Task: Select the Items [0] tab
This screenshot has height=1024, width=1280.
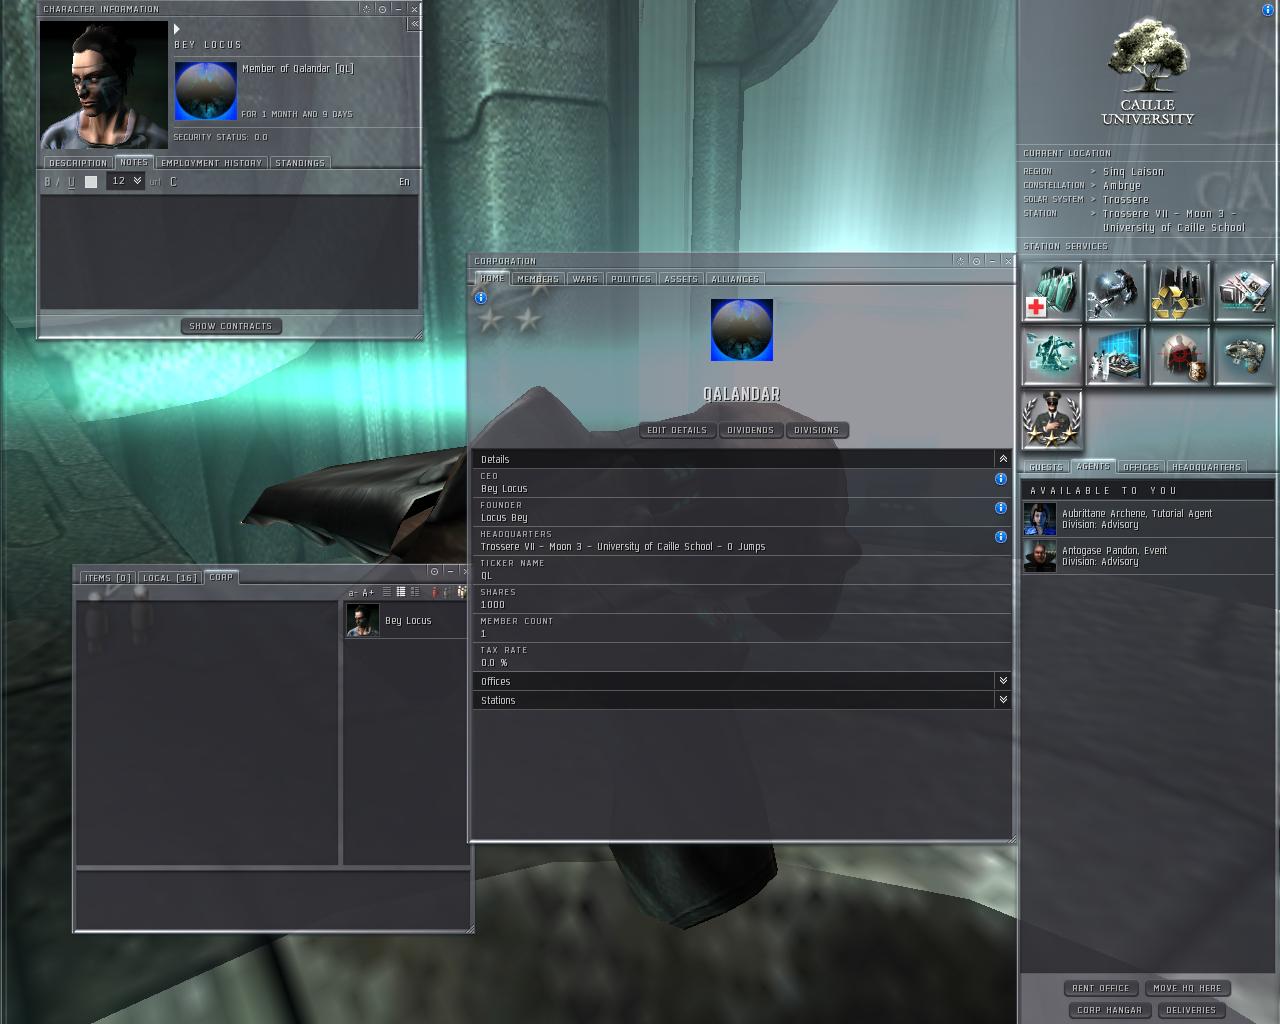Action: 107,578
